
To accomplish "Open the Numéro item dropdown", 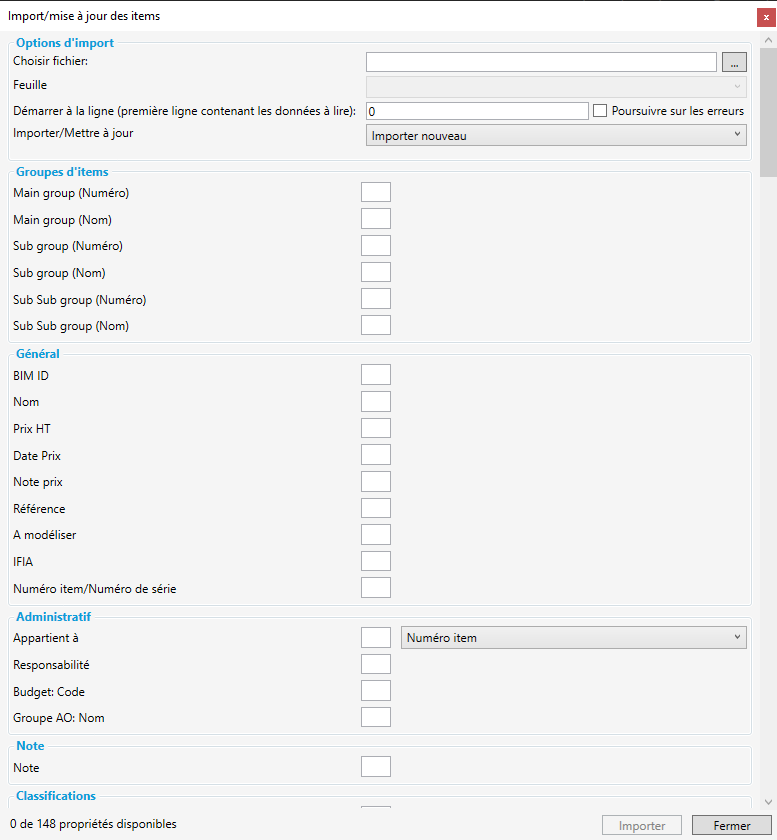I will pos(574,638).
